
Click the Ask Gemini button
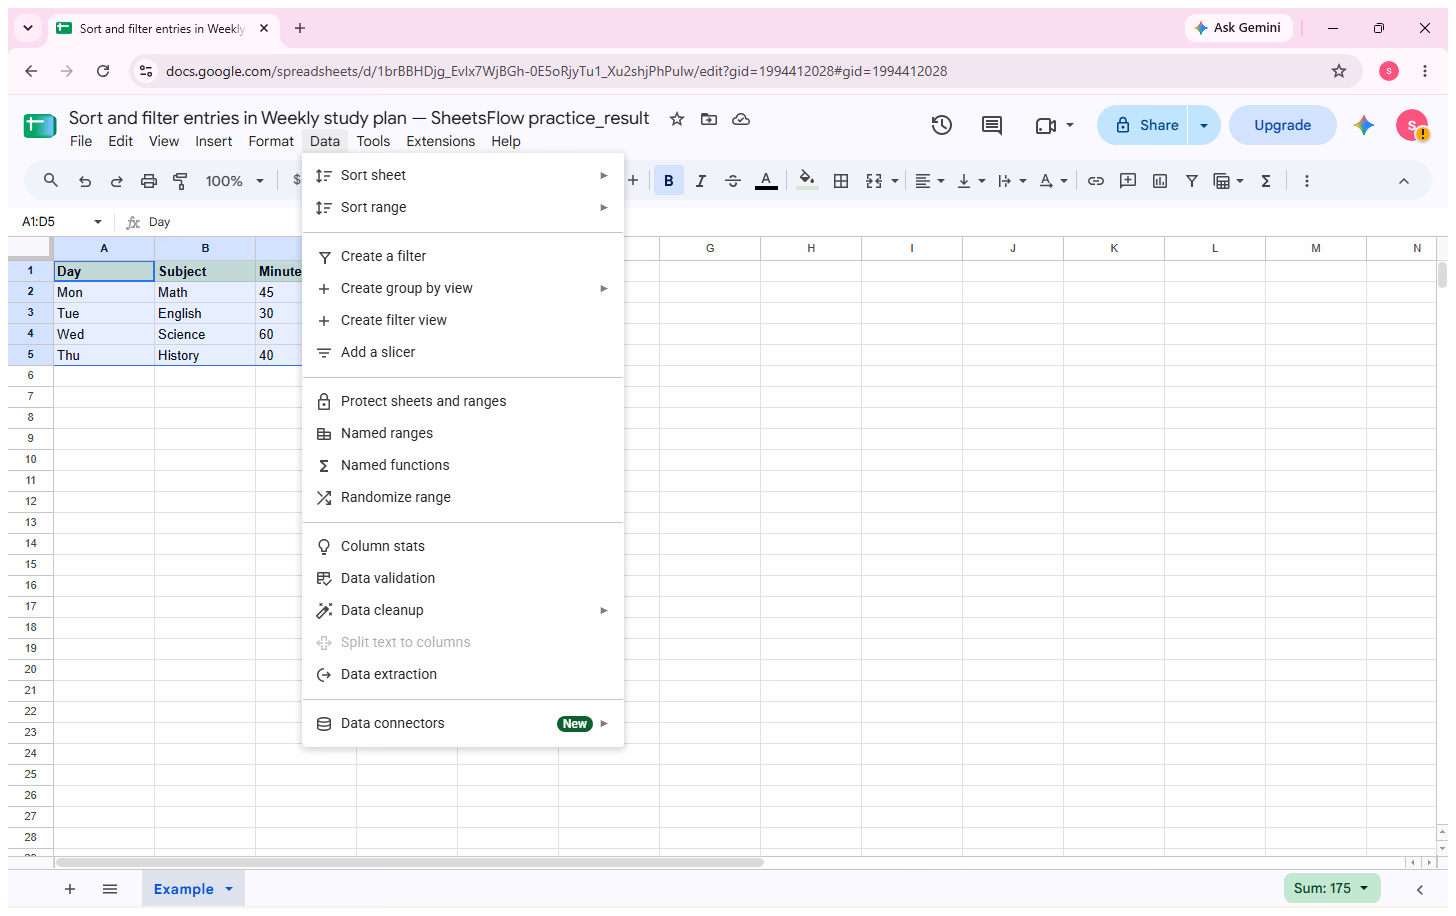pos(1239,28)
